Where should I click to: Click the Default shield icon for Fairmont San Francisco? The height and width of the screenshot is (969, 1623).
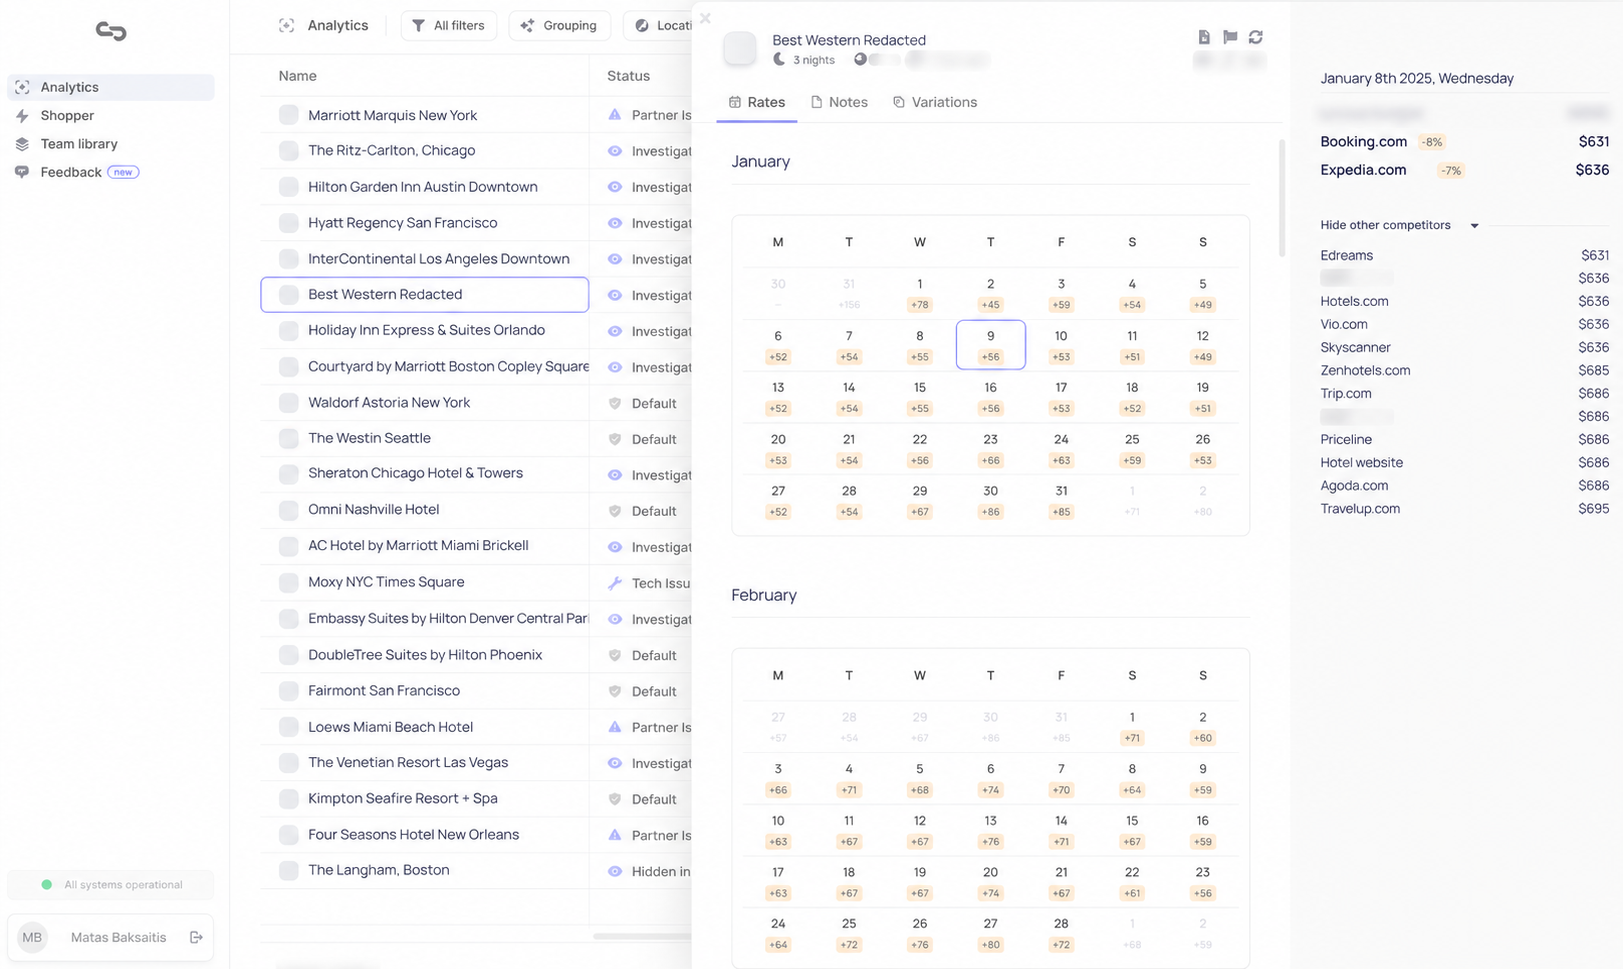615,691
